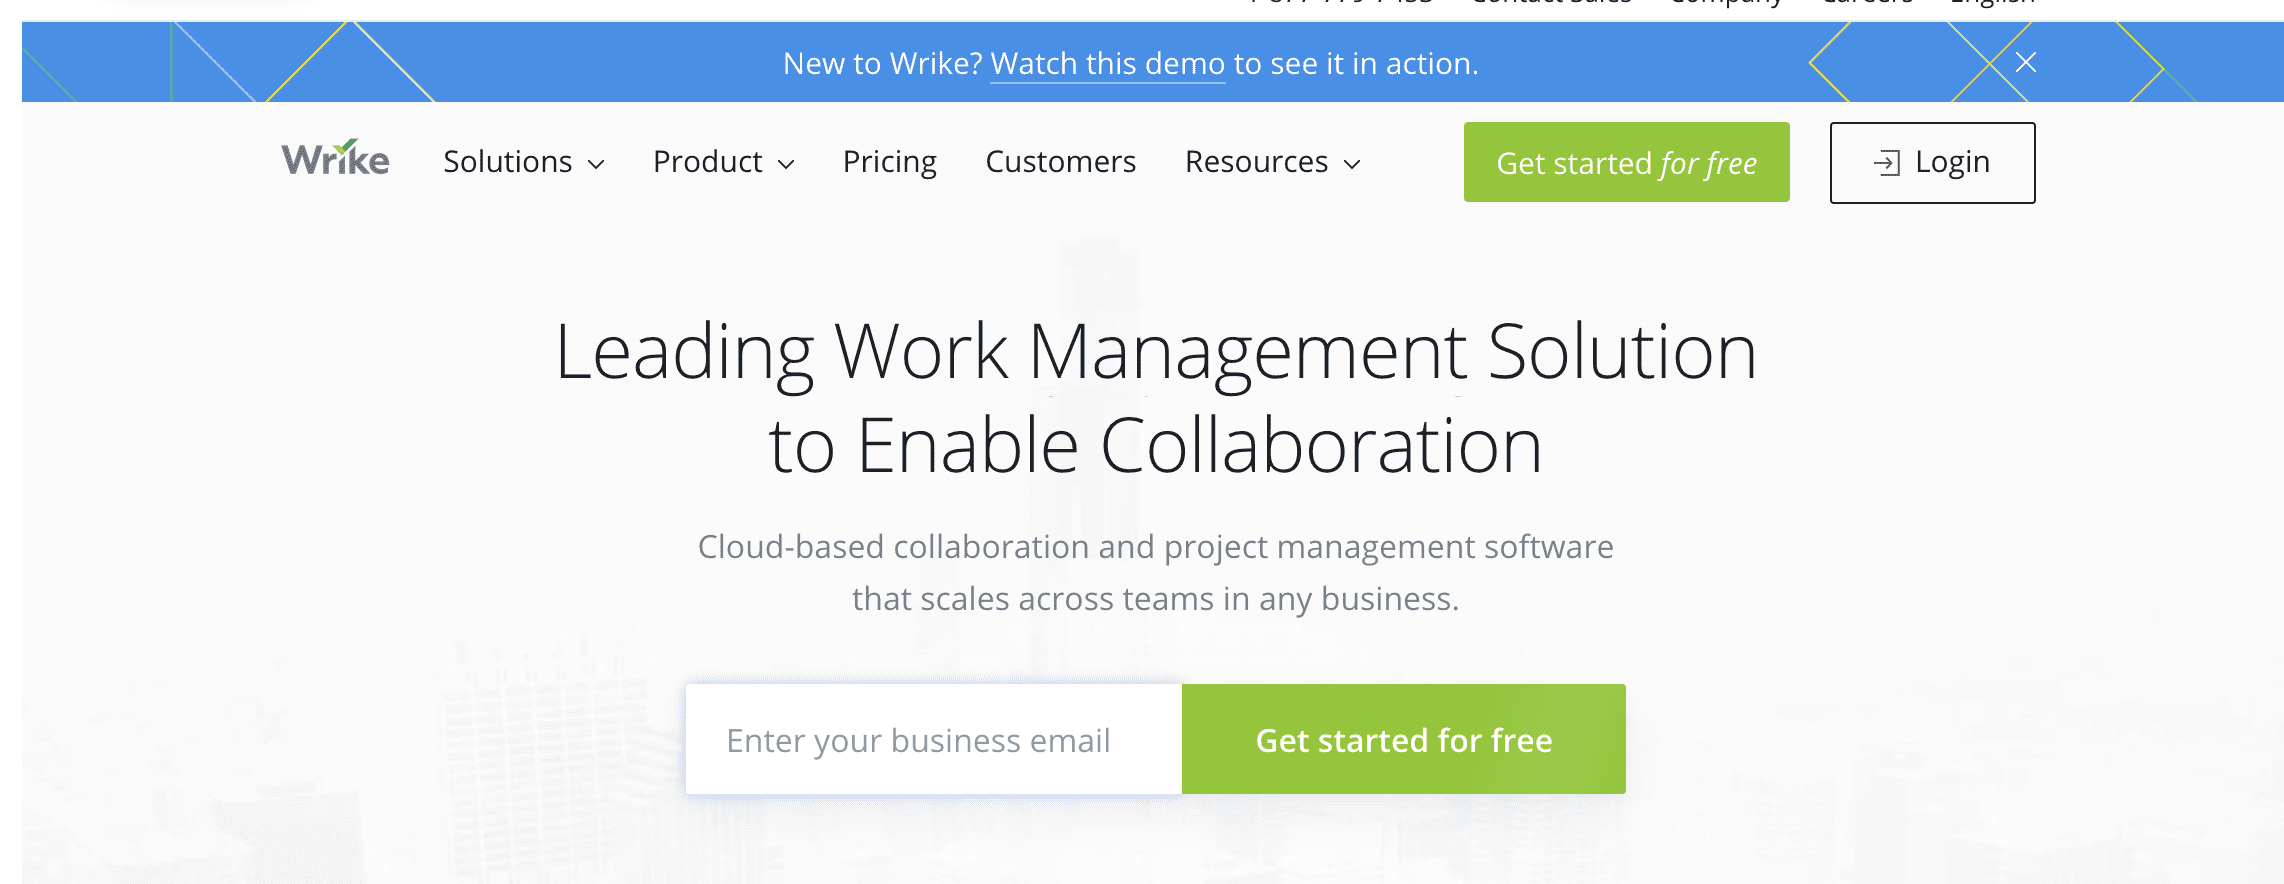Open the Pricing page
This screenshot has height=884, width=2284.
(889, 162)
